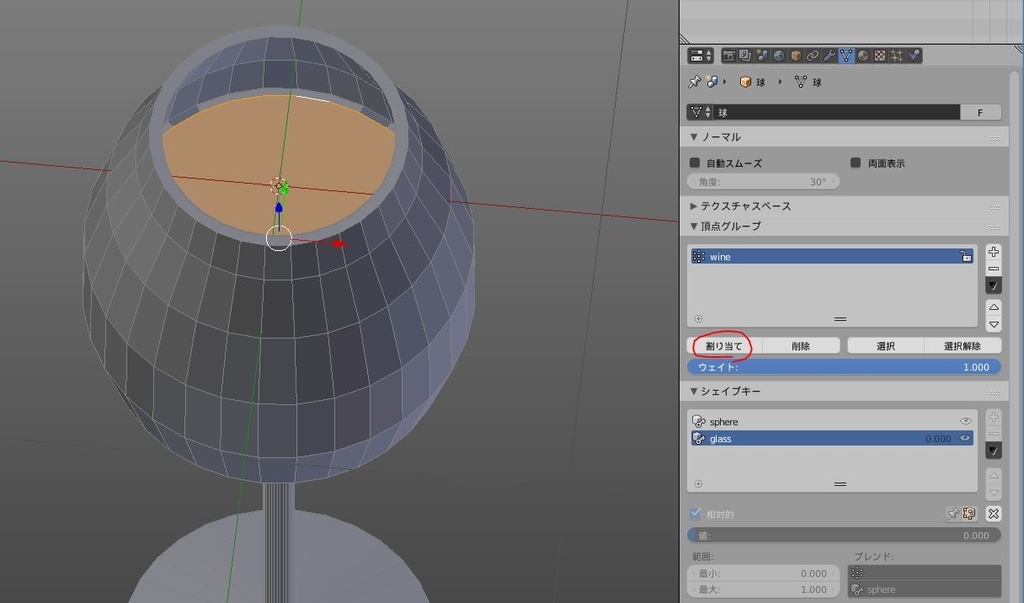Switch to the Render properties tab (camera icon)

tap(729, 56)
